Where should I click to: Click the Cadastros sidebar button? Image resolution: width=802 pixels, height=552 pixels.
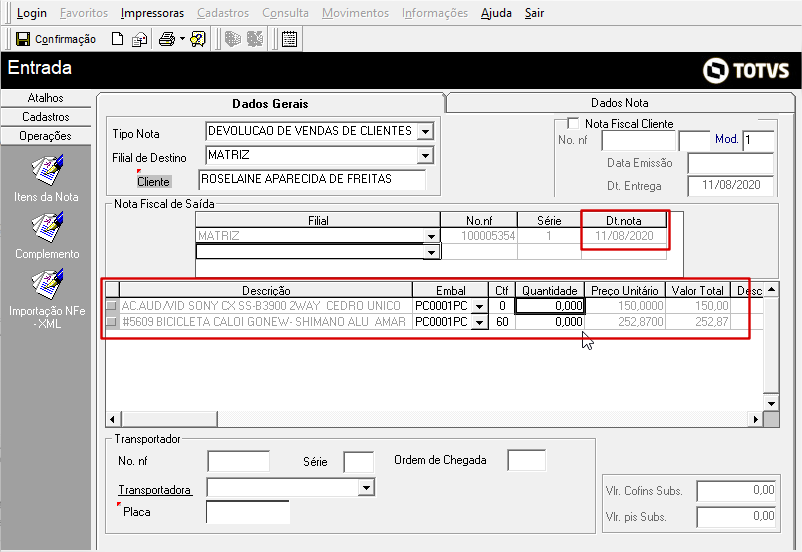(46, 117)
